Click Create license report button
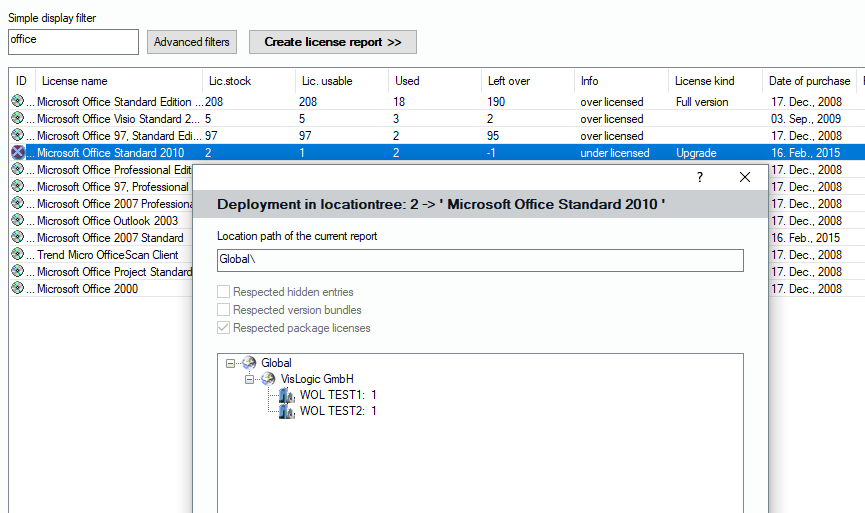The image size is (865, 513). point(332,42)
